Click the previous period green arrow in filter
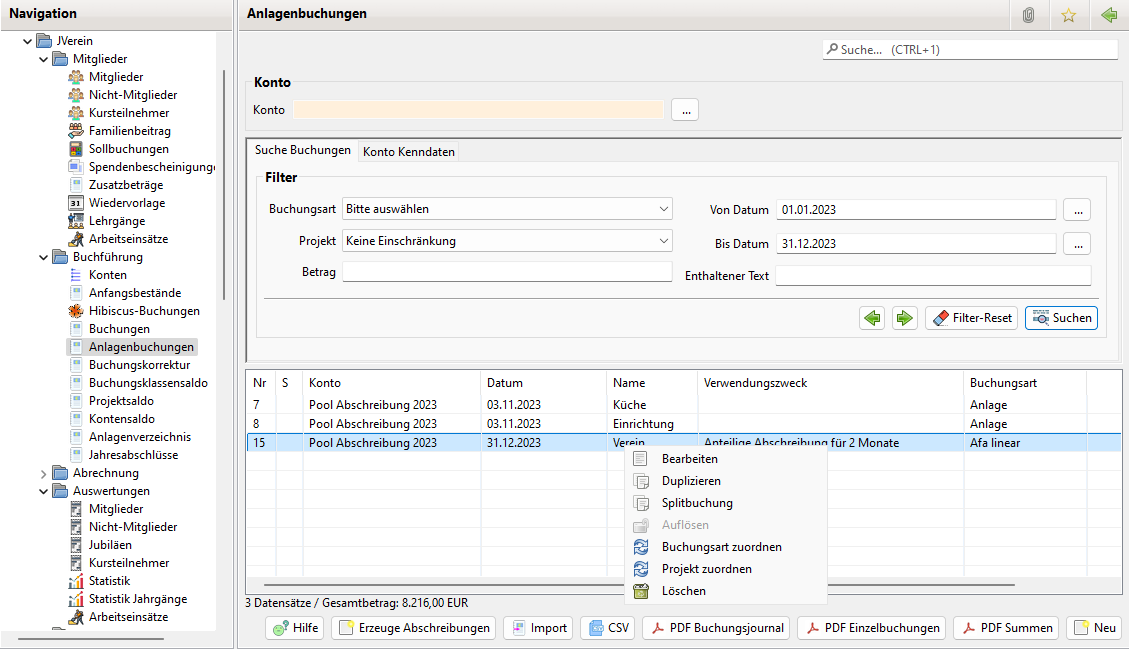The image size is (1129, 649). (873, 318)
